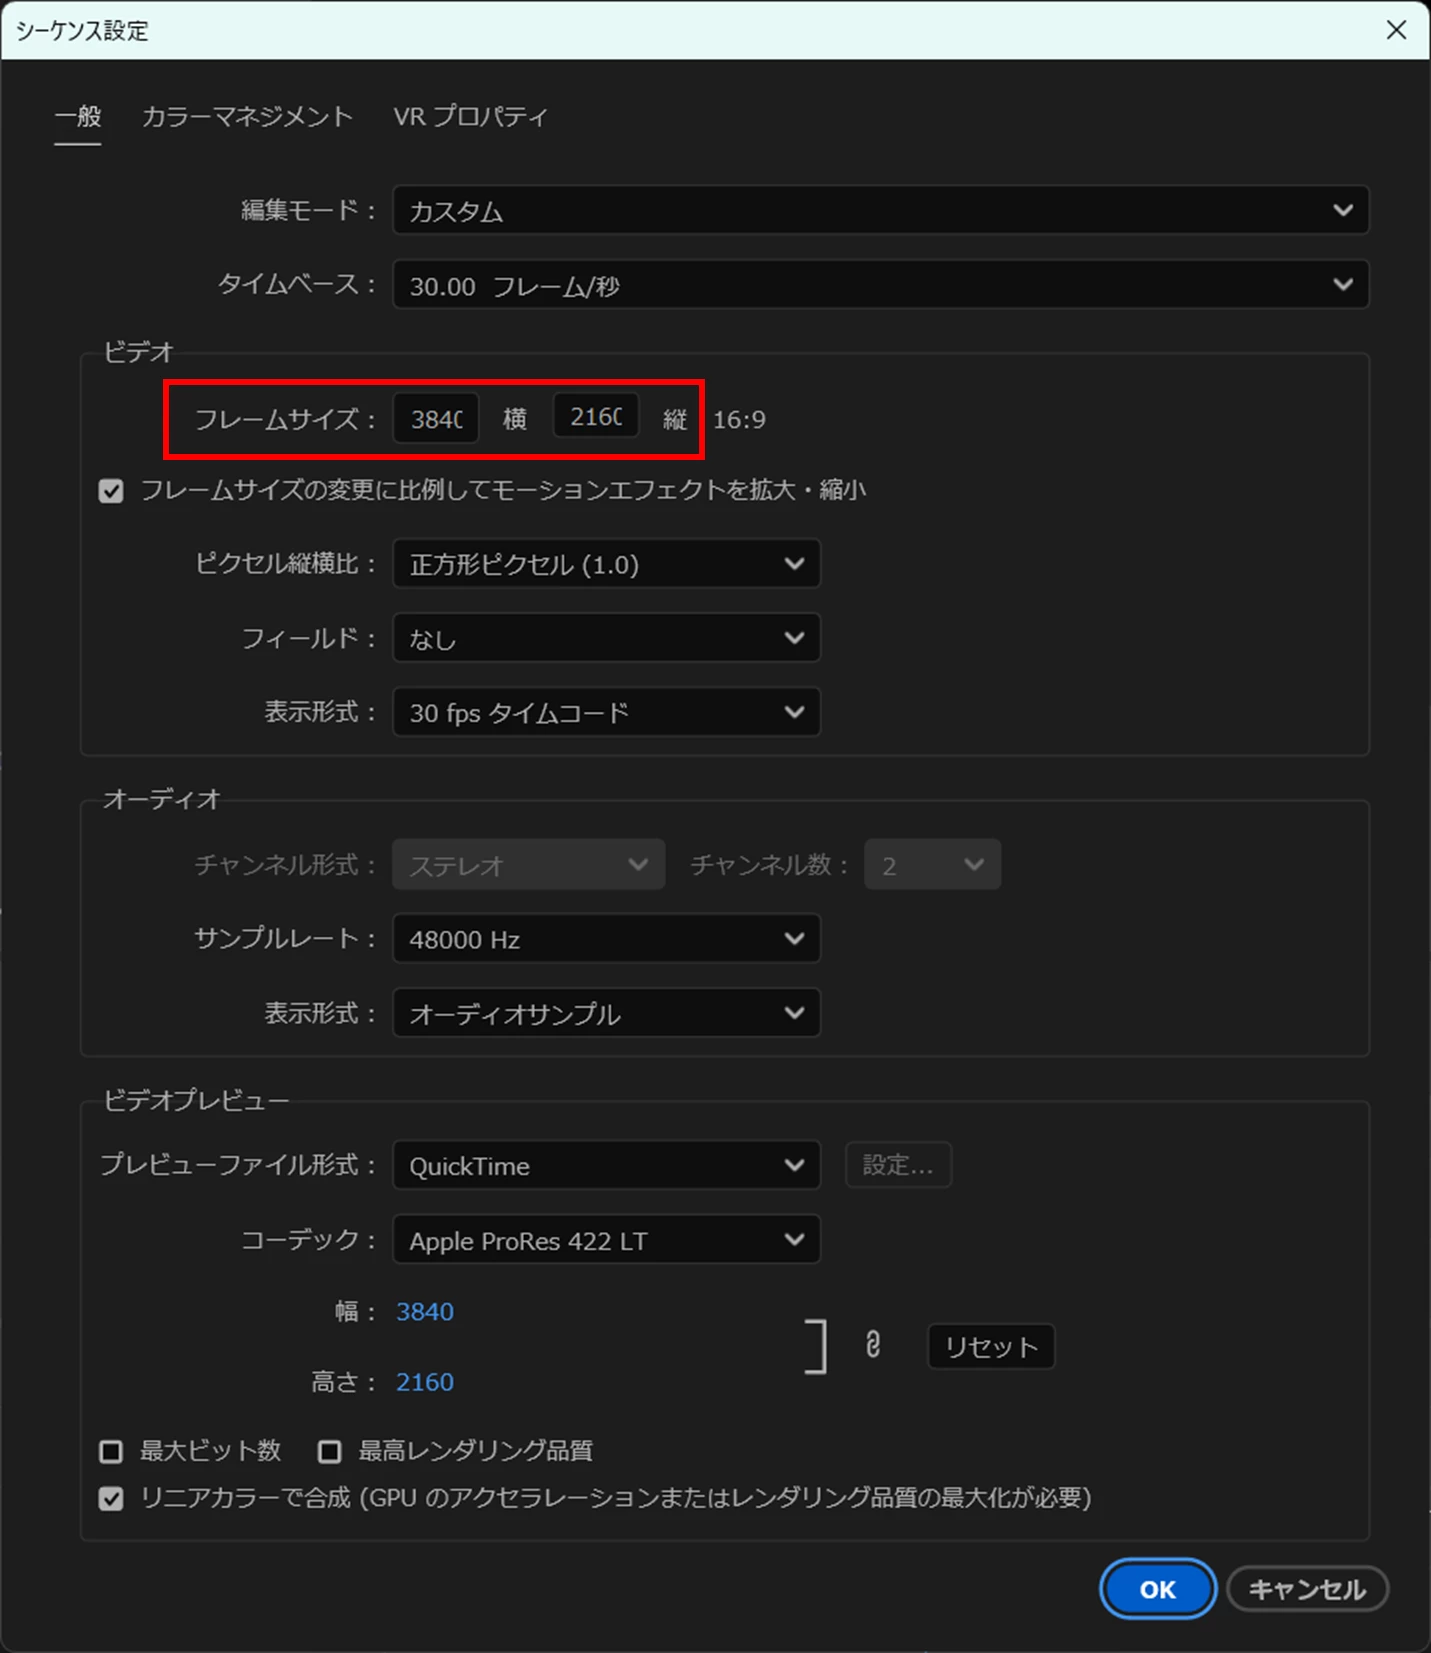Click the 16:9 aspect ratio text
This screenshot has height=1653, width=1431.
click(x=739, y=419)
